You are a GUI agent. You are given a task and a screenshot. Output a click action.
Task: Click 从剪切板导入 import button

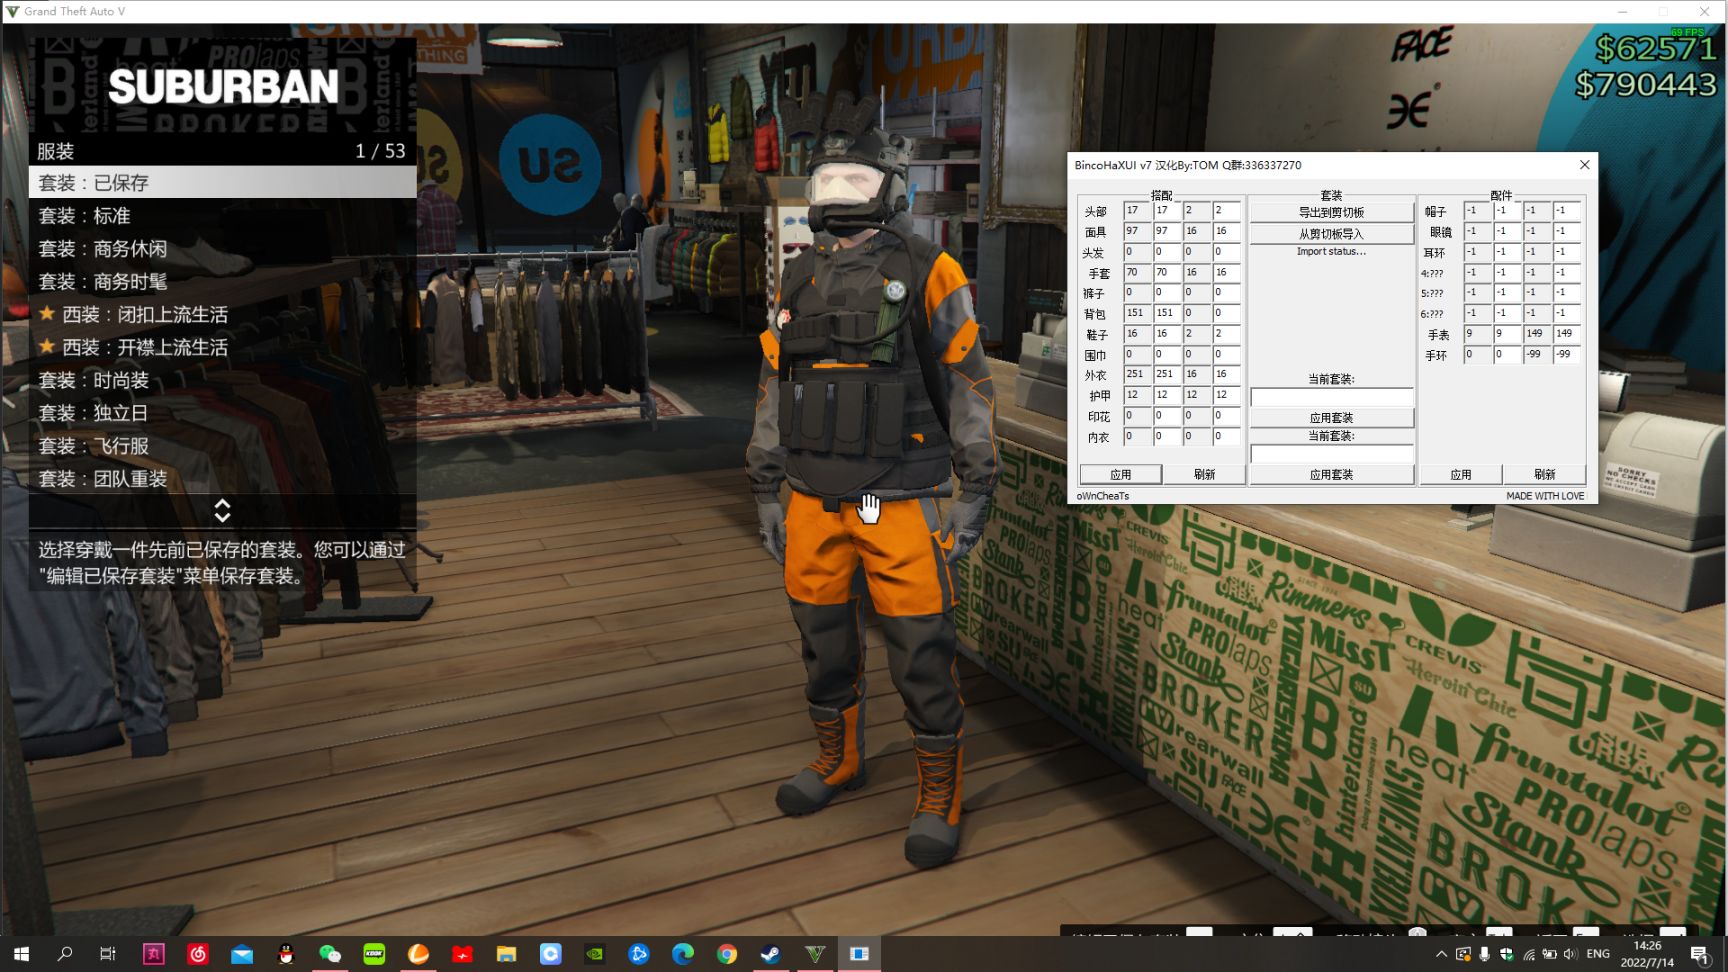1331,234
